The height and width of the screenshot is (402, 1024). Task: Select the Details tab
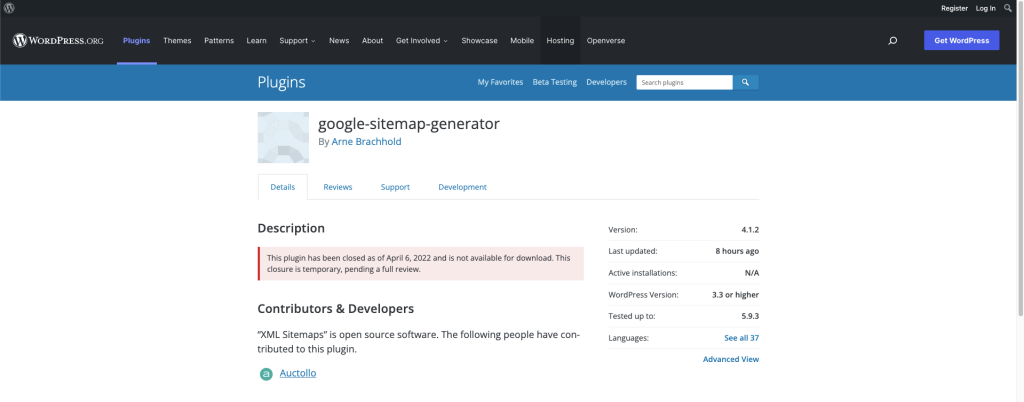coord(283,187)
